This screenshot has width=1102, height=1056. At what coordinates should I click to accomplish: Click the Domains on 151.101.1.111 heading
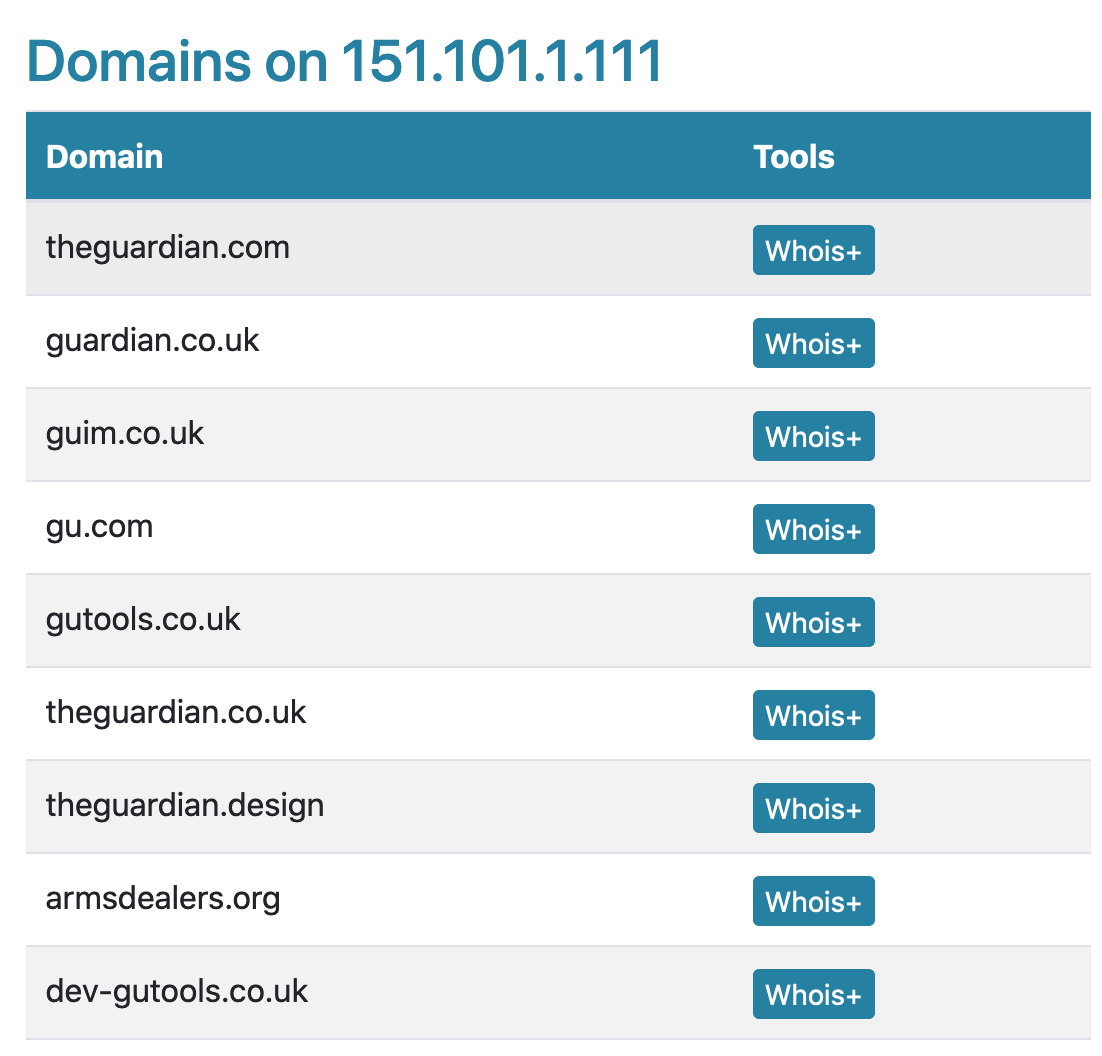coord(344,61)
